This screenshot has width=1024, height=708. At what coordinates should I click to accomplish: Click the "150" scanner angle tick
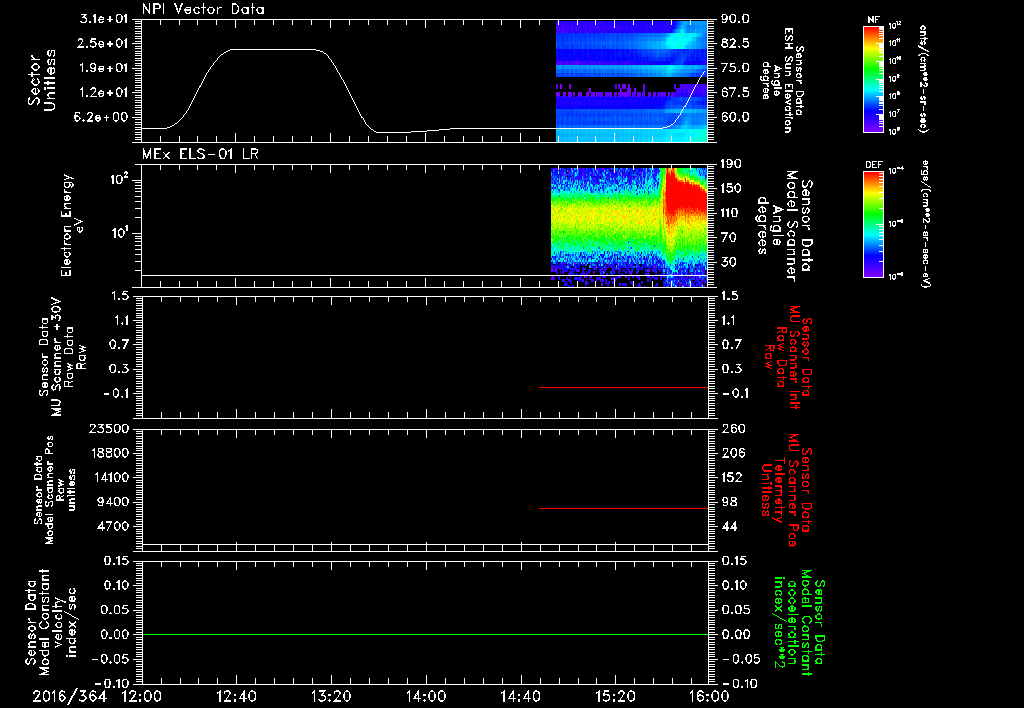point(731,188)
